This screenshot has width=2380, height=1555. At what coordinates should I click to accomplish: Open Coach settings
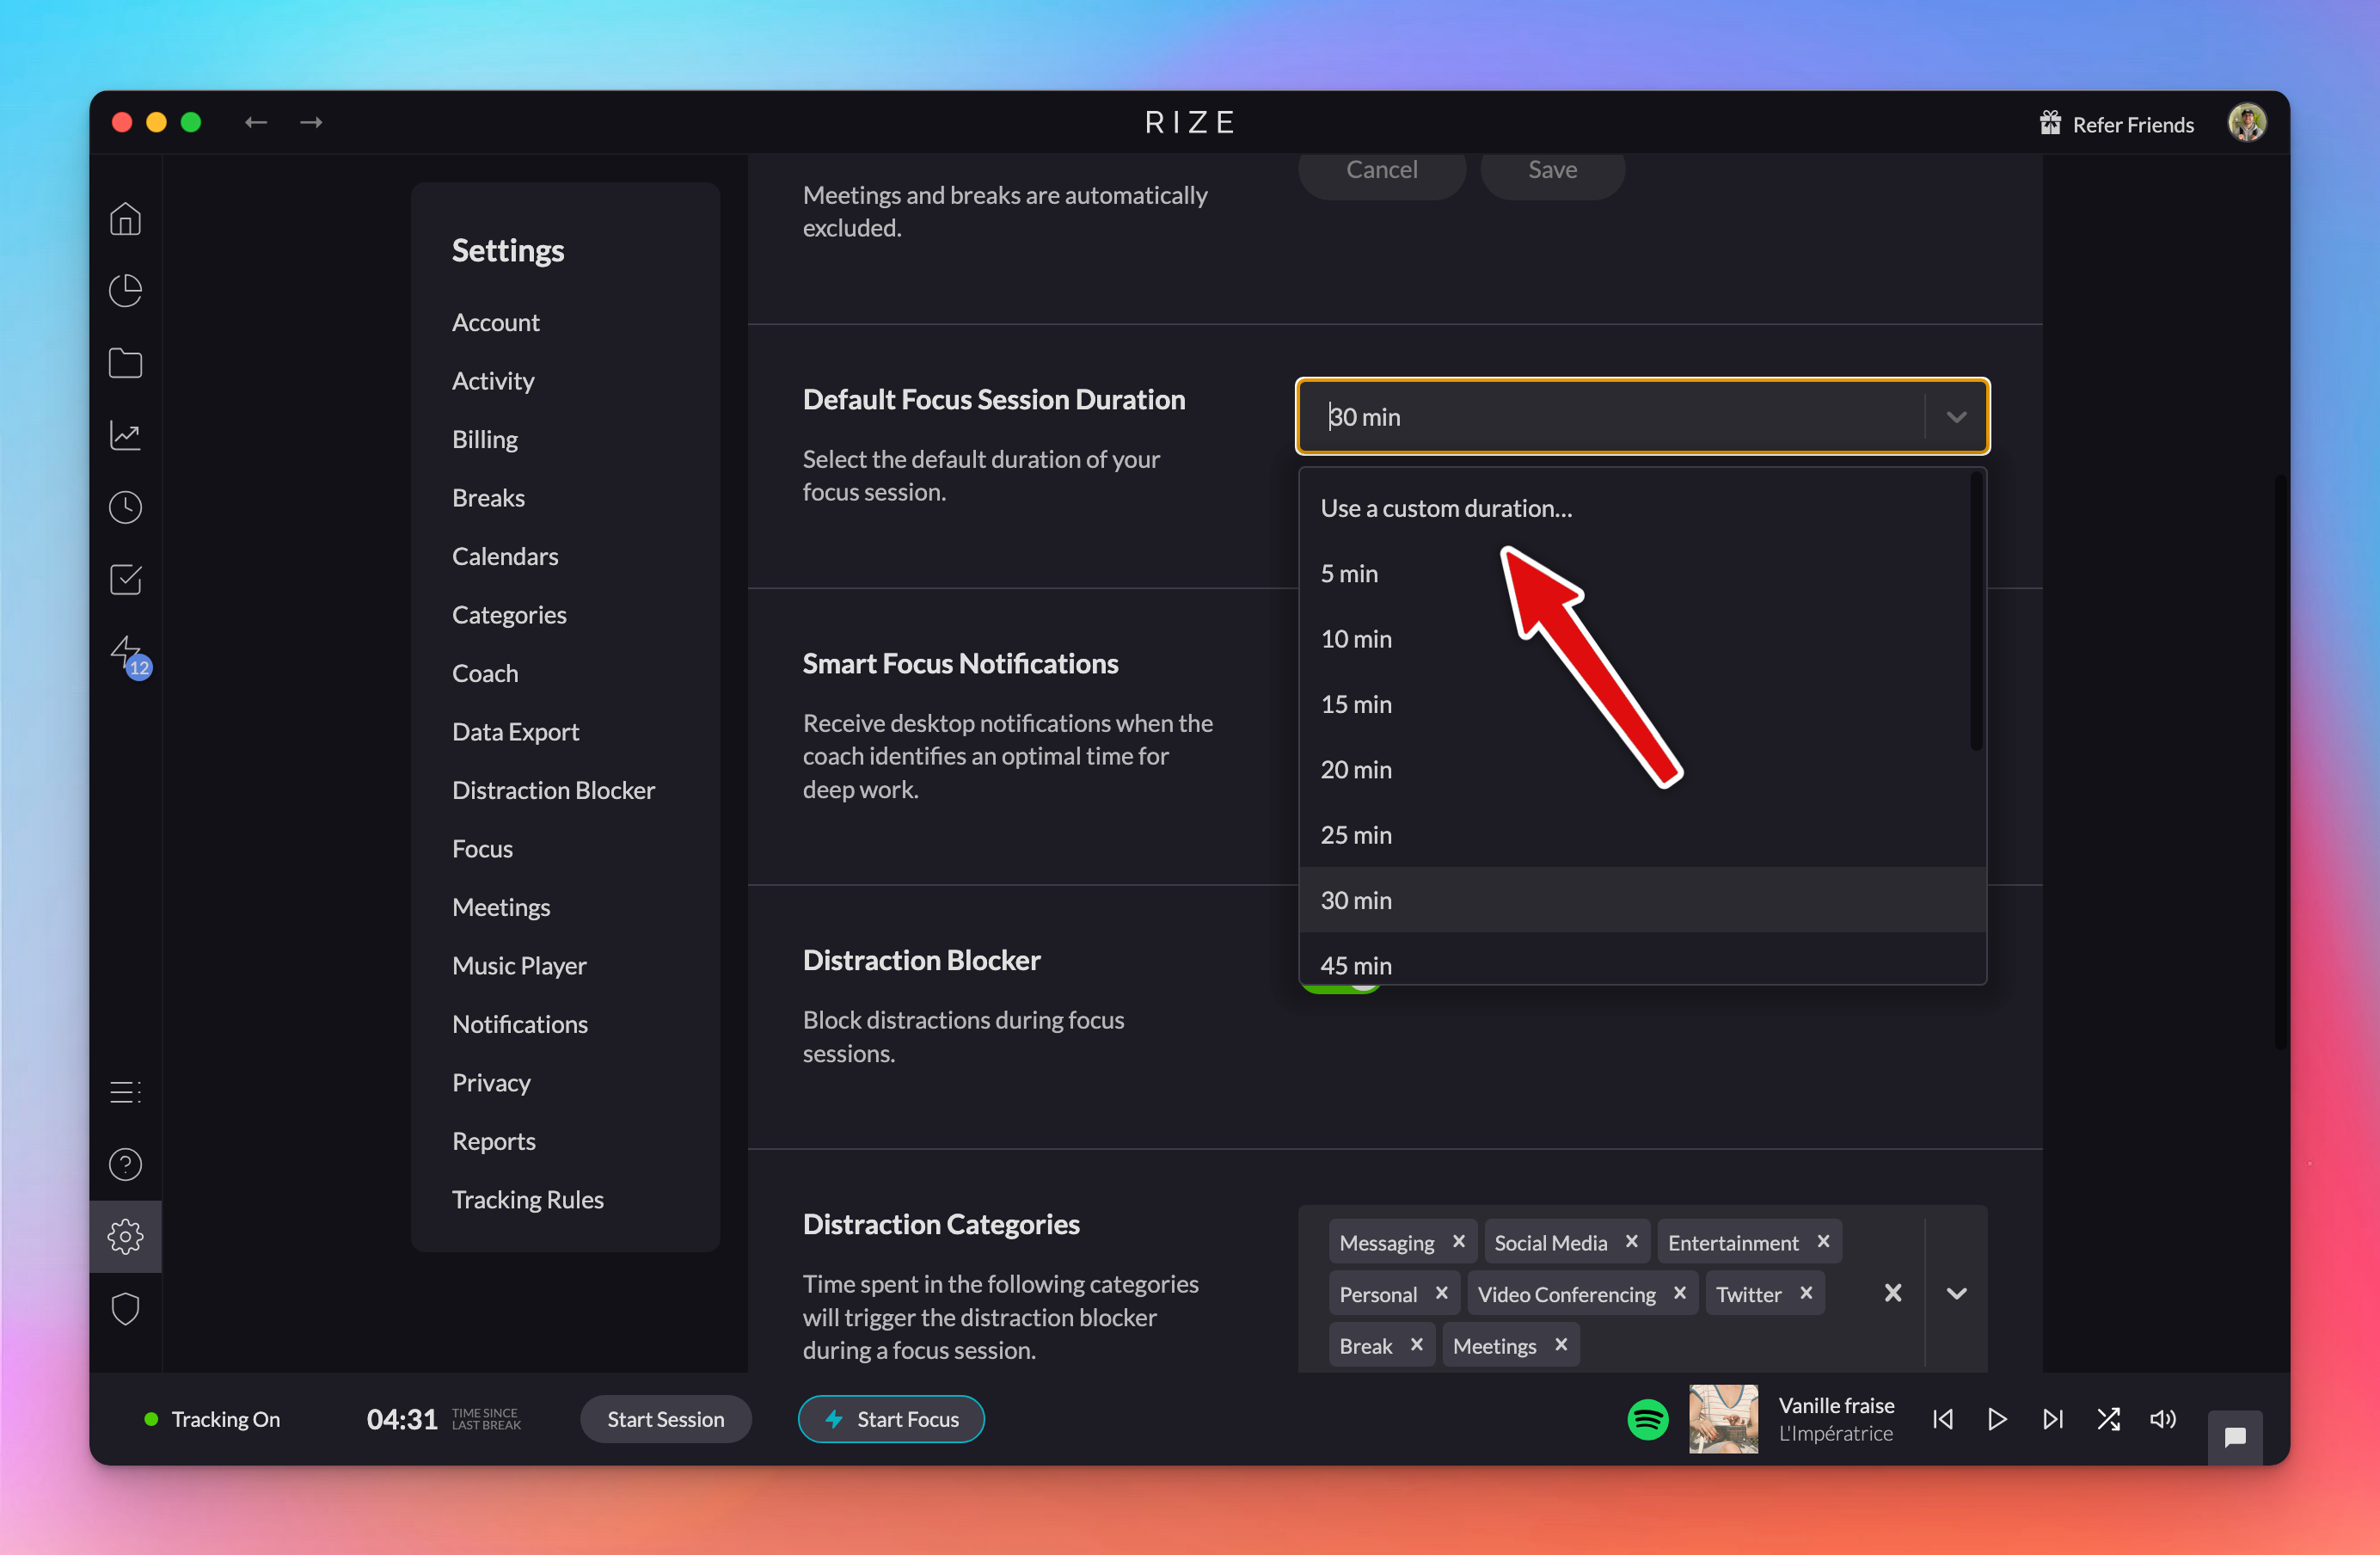[485, 673]
